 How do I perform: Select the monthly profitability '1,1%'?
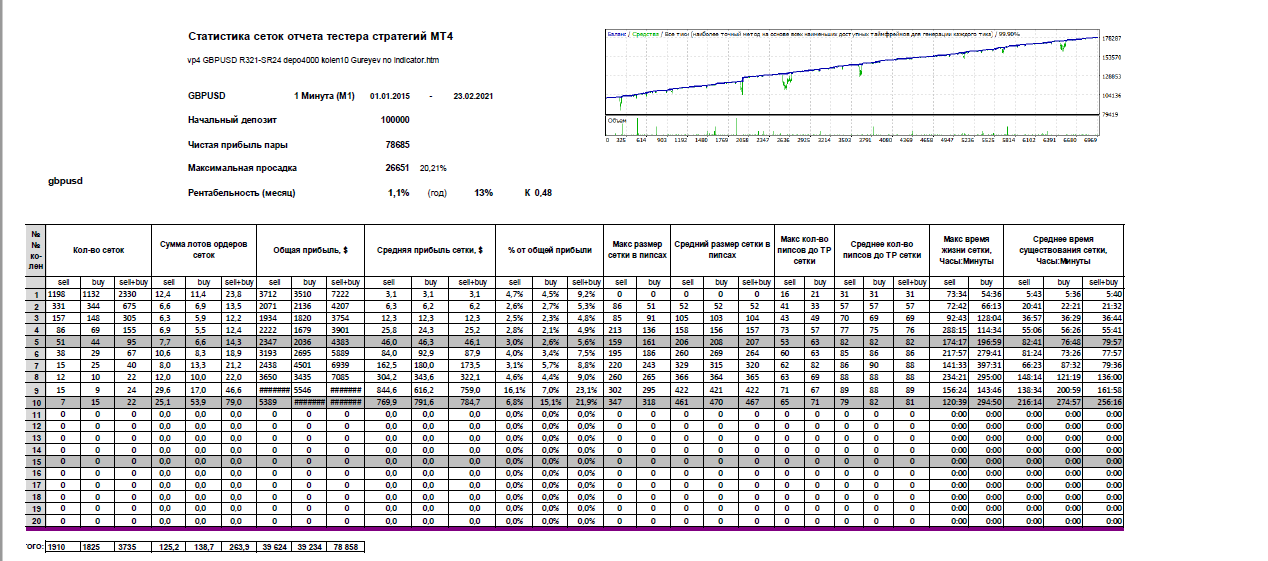coord(399,192)
